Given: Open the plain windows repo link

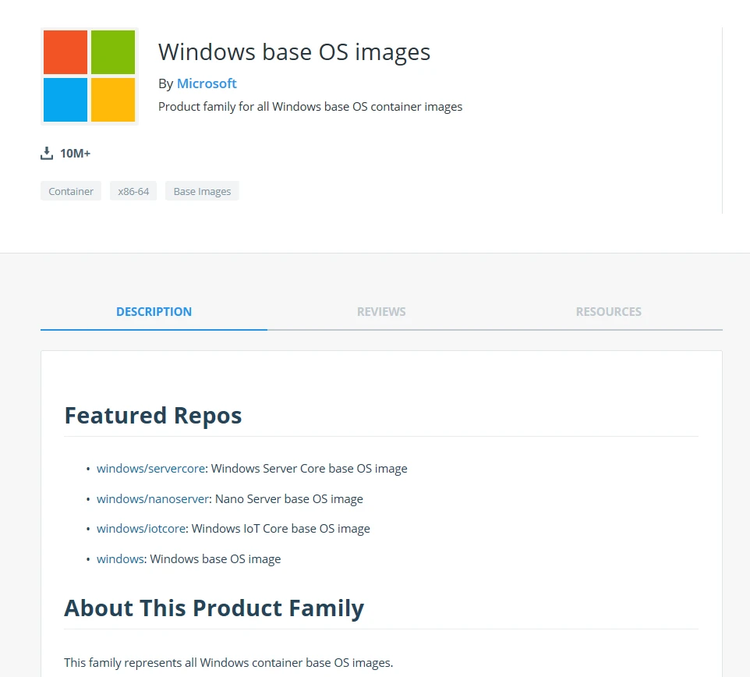Looking at the screenshot, I should 120,559.
